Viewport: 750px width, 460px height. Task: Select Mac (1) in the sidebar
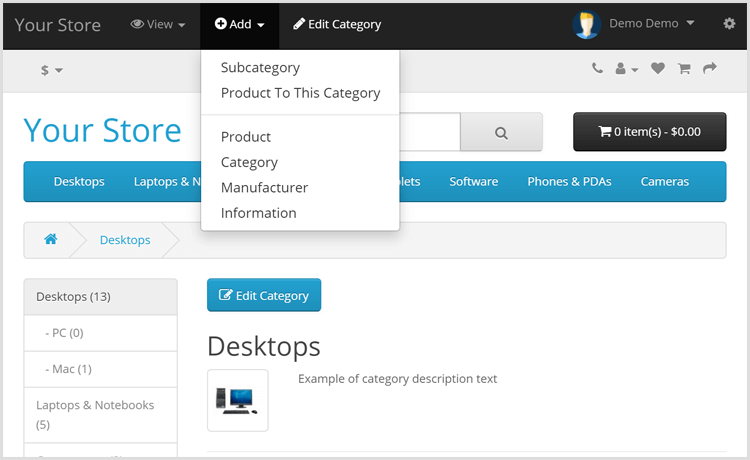pos(100,369)
